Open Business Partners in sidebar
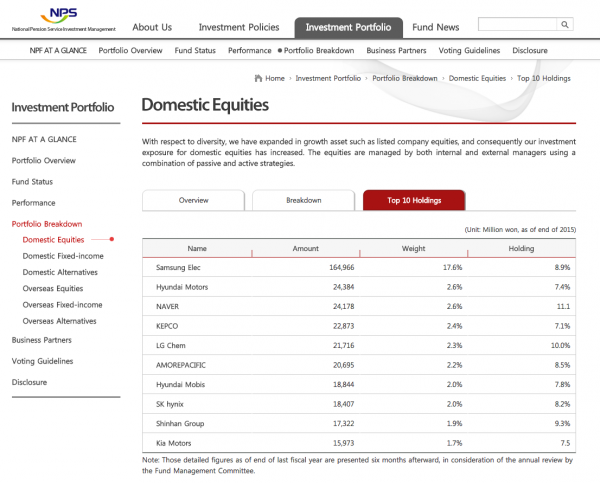Image resolution: width=600 pixels, height=483 pixels. pos(41,340)
